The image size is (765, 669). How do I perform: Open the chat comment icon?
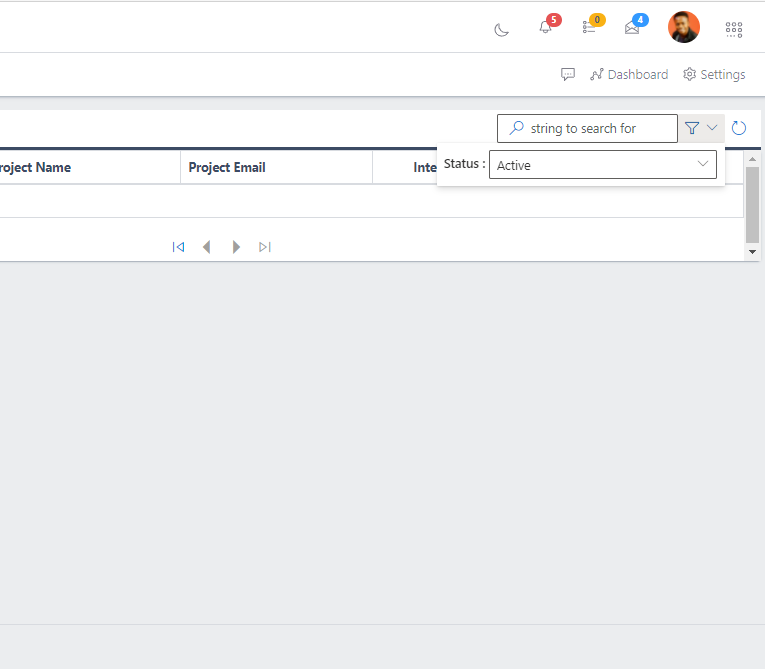(568, 75)
